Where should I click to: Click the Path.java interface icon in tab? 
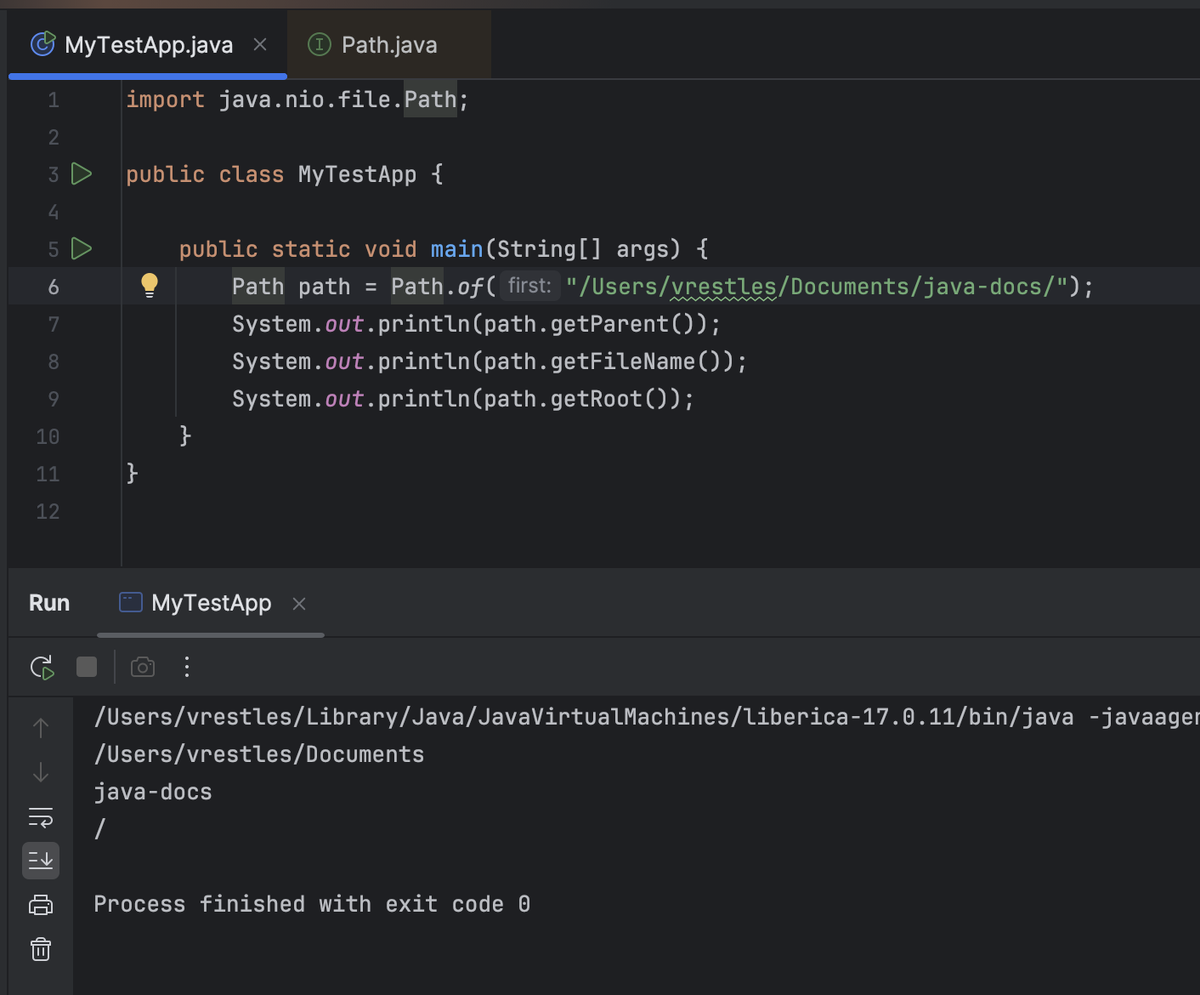[x=320, y=45]
